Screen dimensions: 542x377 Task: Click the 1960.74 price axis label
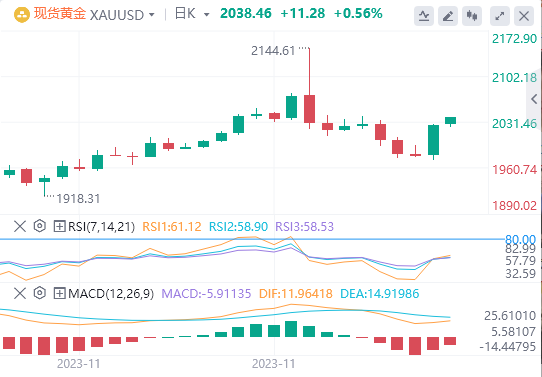[515, 170]
